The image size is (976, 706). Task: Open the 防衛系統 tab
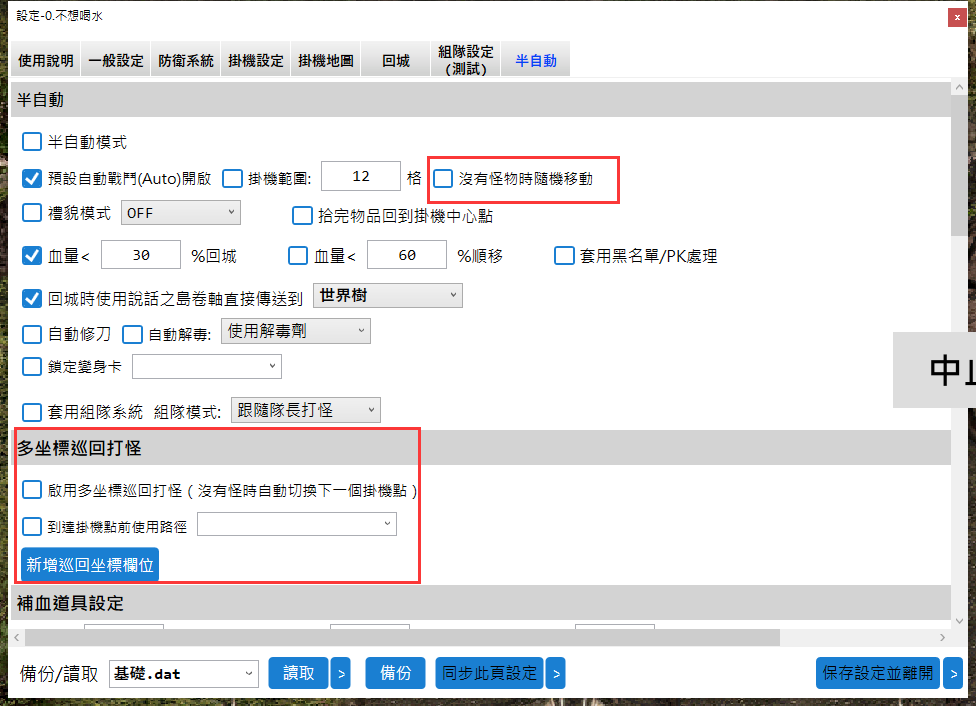[x=186, y=60]
